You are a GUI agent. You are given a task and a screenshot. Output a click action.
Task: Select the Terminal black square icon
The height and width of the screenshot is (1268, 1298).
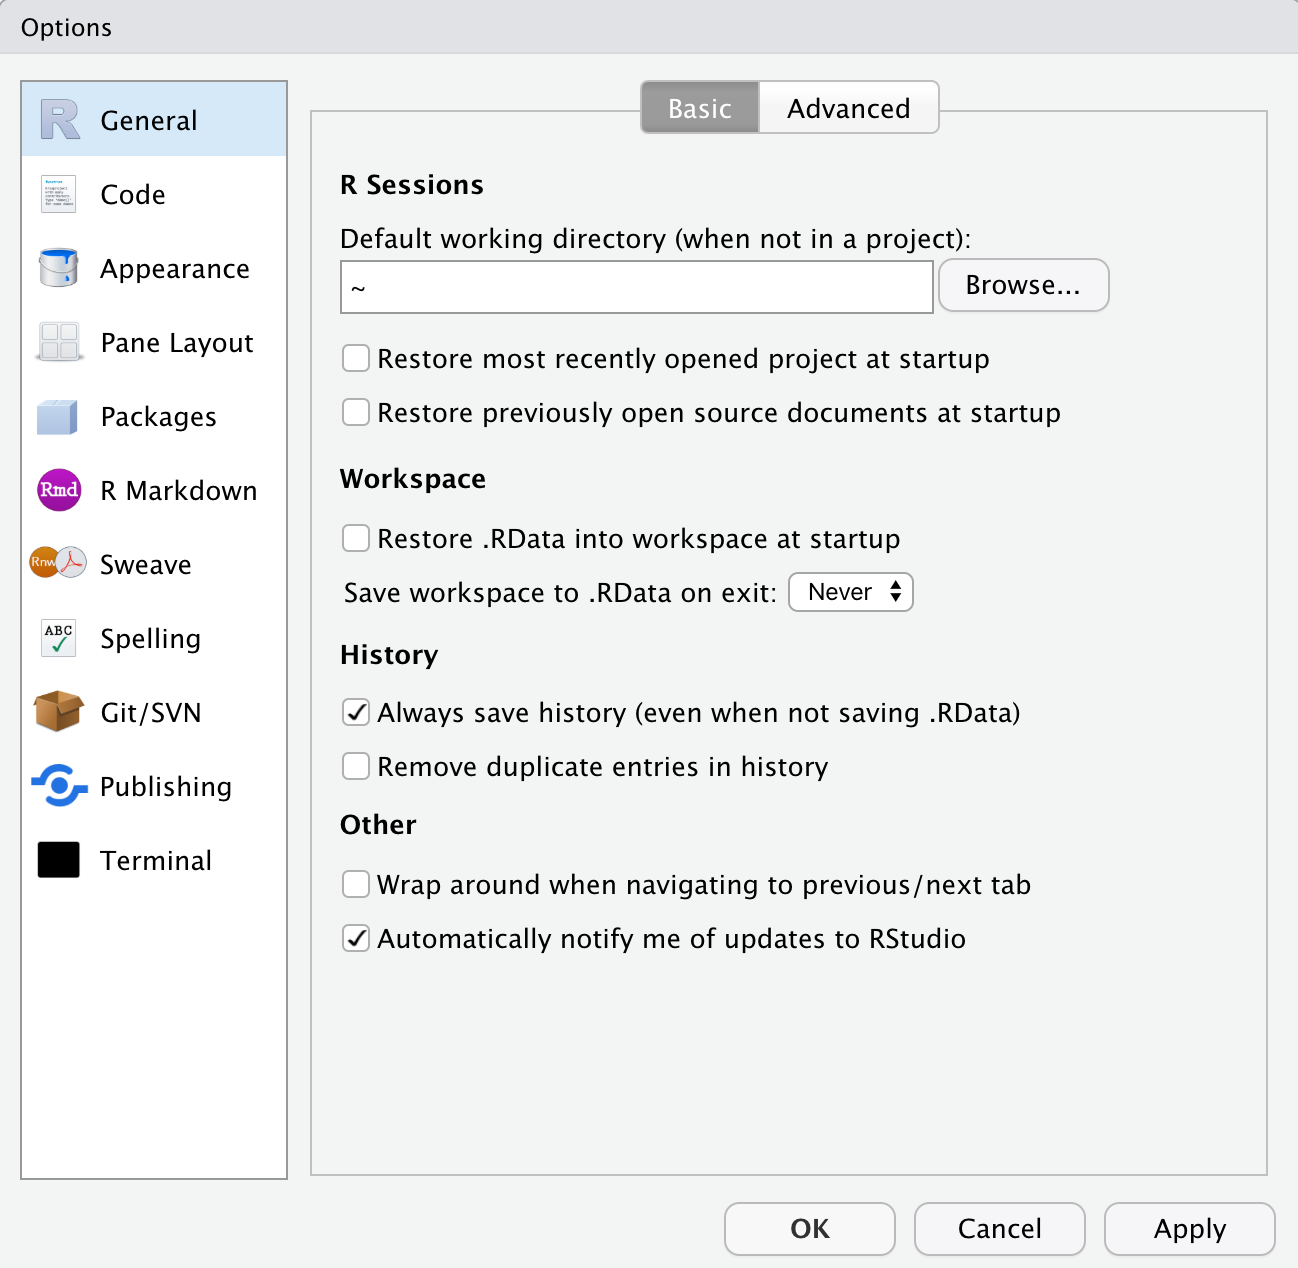pyautogui.click(x=57, y=859)
